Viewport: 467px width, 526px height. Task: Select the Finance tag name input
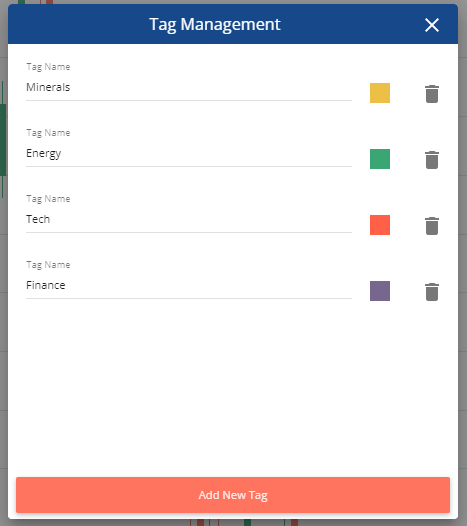[x=189, y=286]
